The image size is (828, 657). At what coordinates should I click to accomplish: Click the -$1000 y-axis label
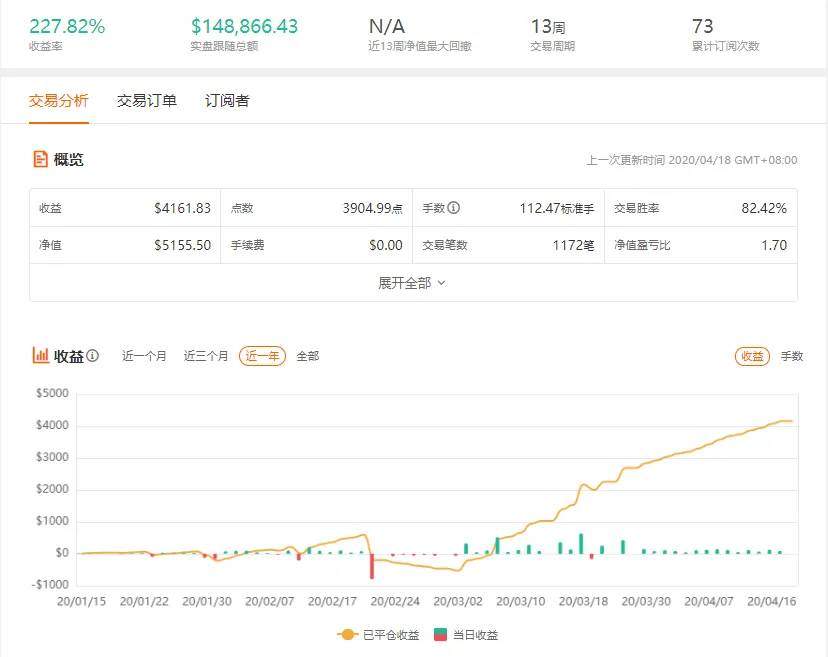(x=50, y=584)
